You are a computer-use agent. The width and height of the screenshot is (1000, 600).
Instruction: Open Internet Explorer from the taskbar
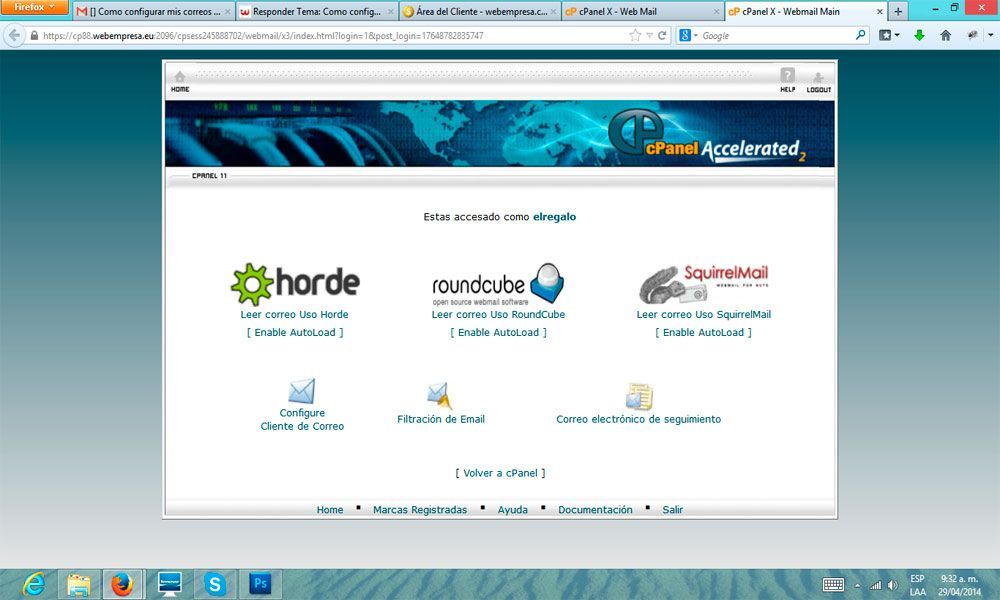(x=34, y=584)
